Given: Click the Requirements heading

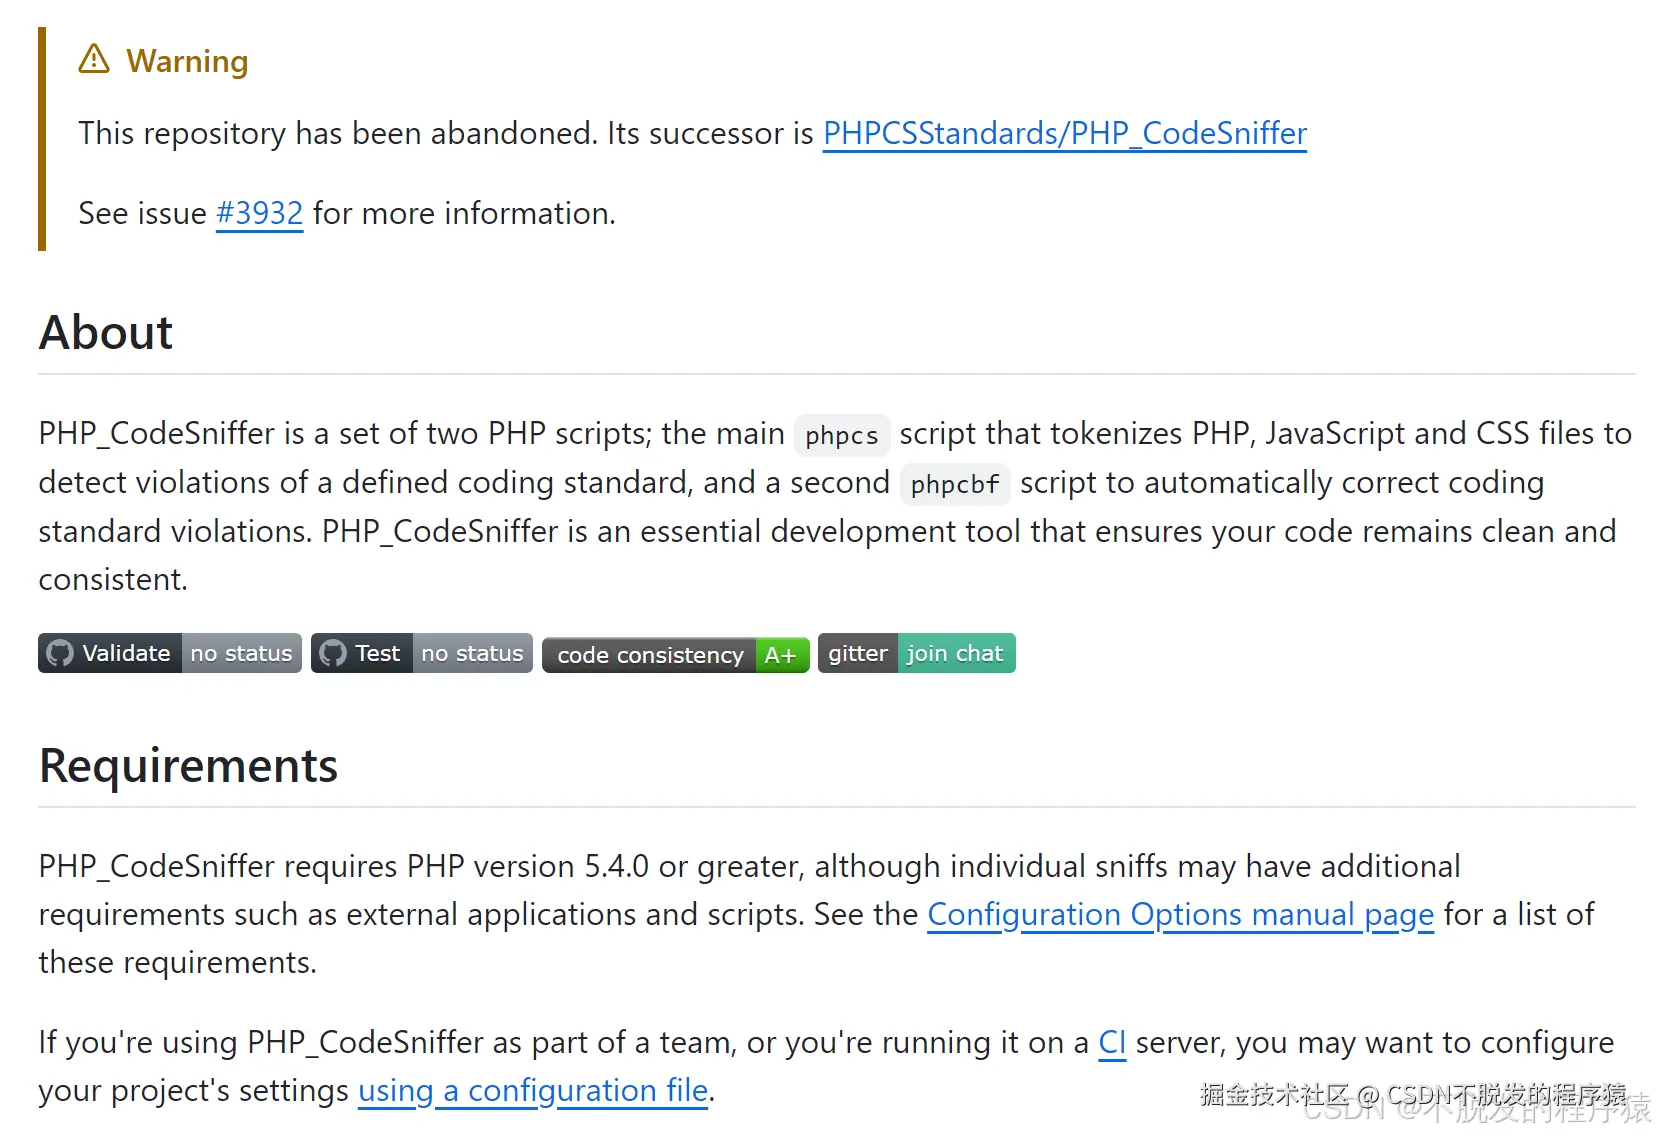Looking at the screenshot, I should [x=188, y=766].
